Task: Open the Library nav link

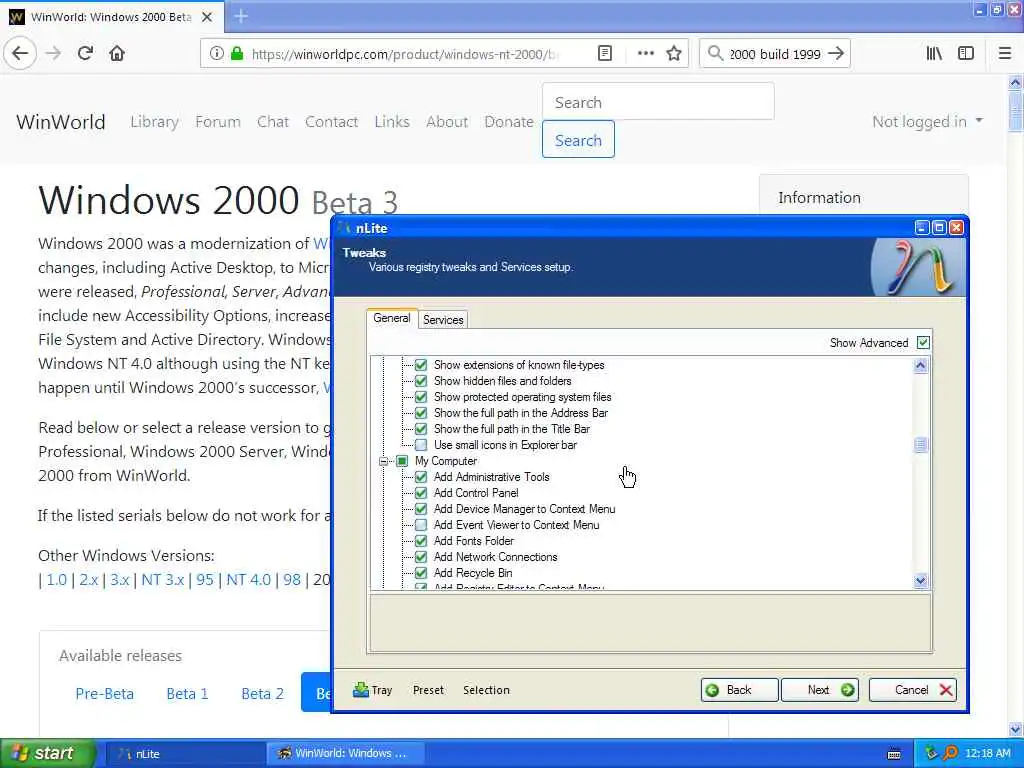Action: pyautogui.click(x=154, y=121)
